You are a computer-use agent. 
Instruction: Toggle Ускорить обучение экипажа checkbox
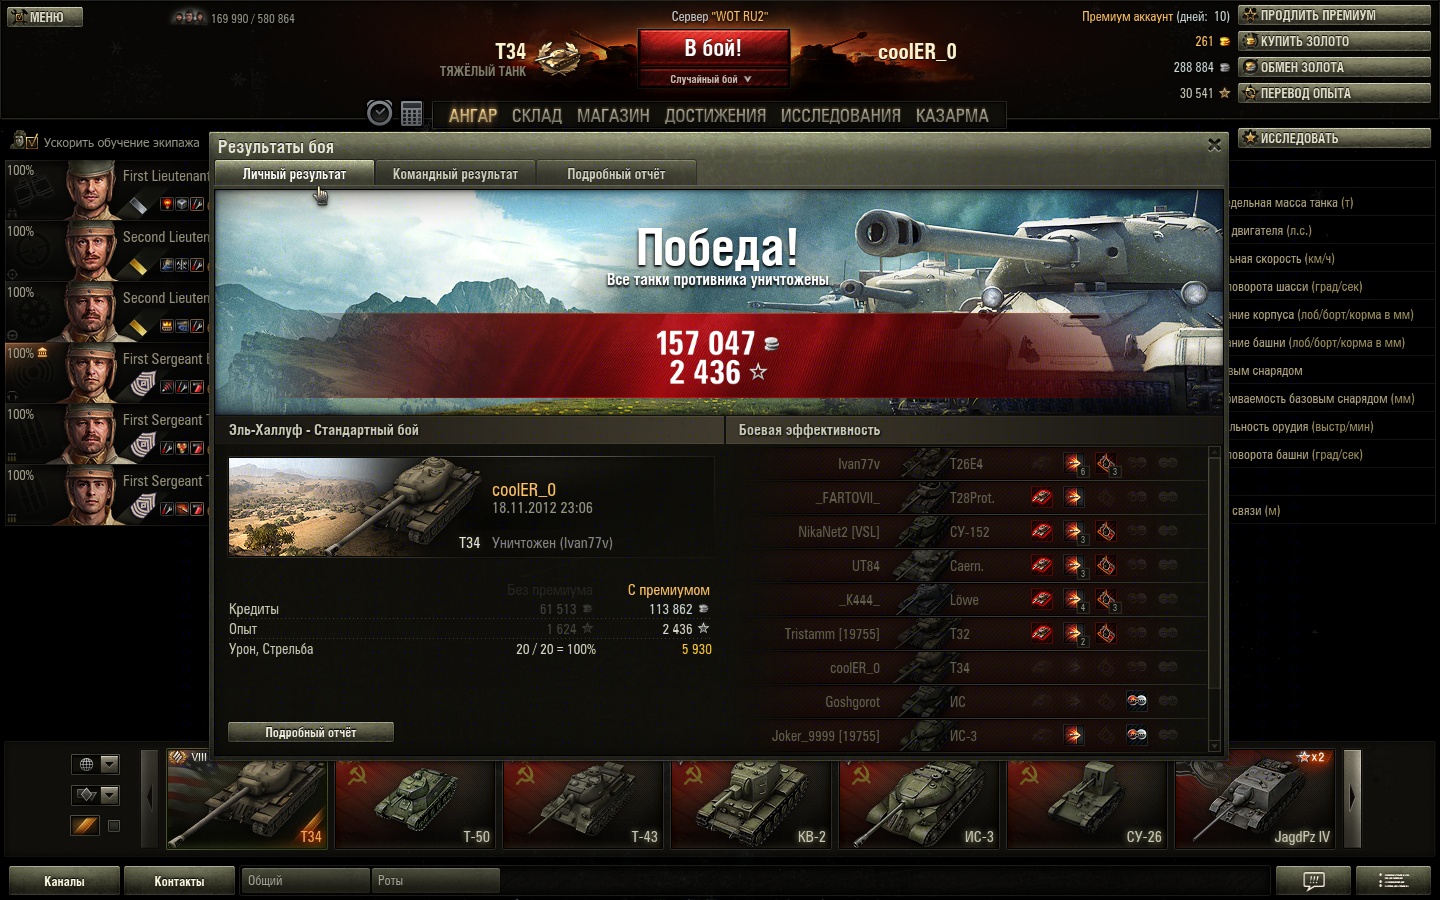[x=30, y=141]
